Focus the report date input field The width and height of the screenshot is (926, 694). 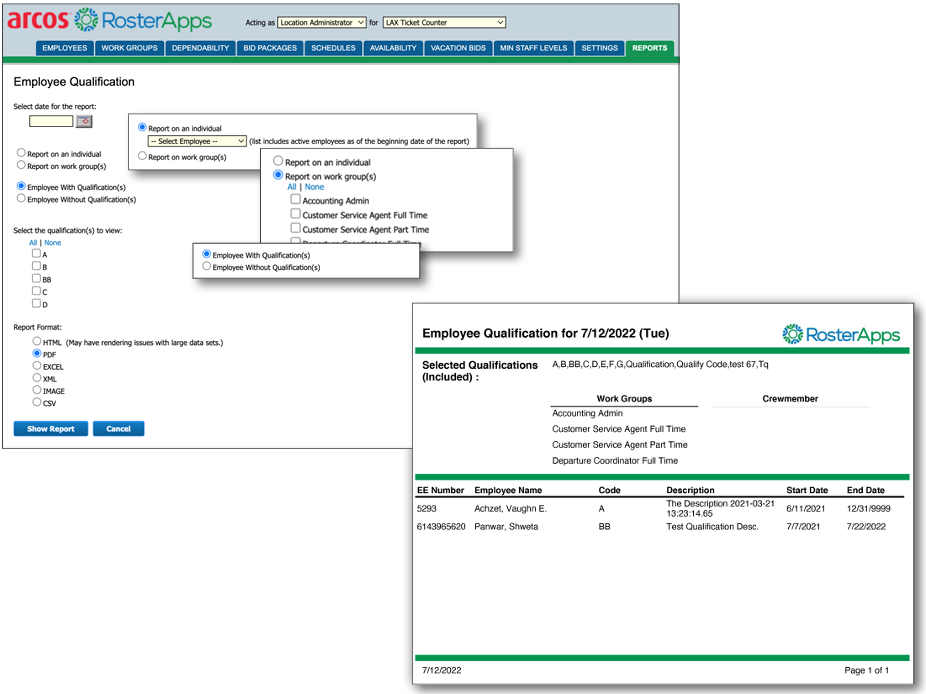(51, 121)
